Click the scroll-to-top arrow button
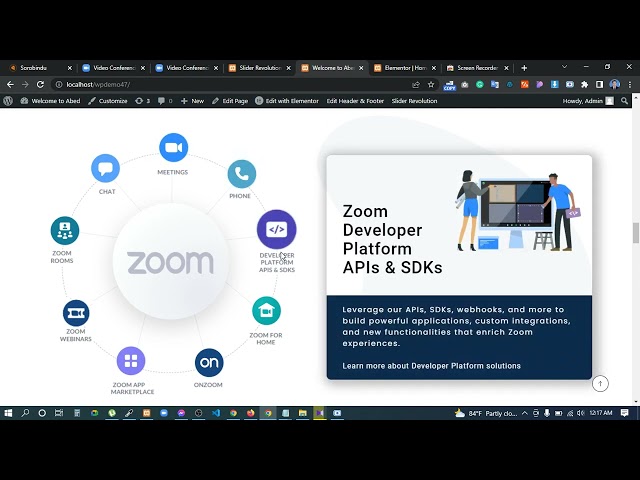The height and width of the screenshot is (480, 640). (600, 383)
